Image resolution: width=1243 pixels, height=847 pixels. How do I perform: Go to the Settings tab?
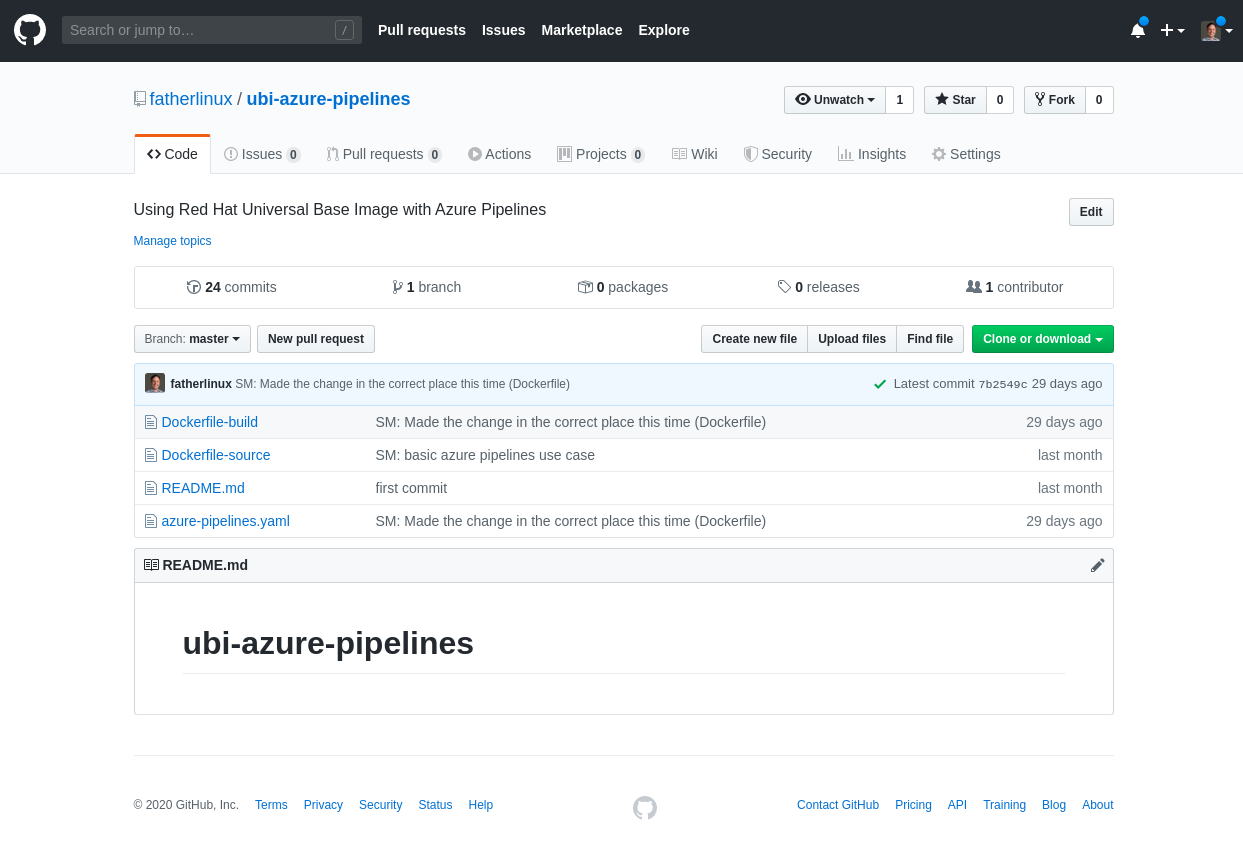[x=966, y=154]
